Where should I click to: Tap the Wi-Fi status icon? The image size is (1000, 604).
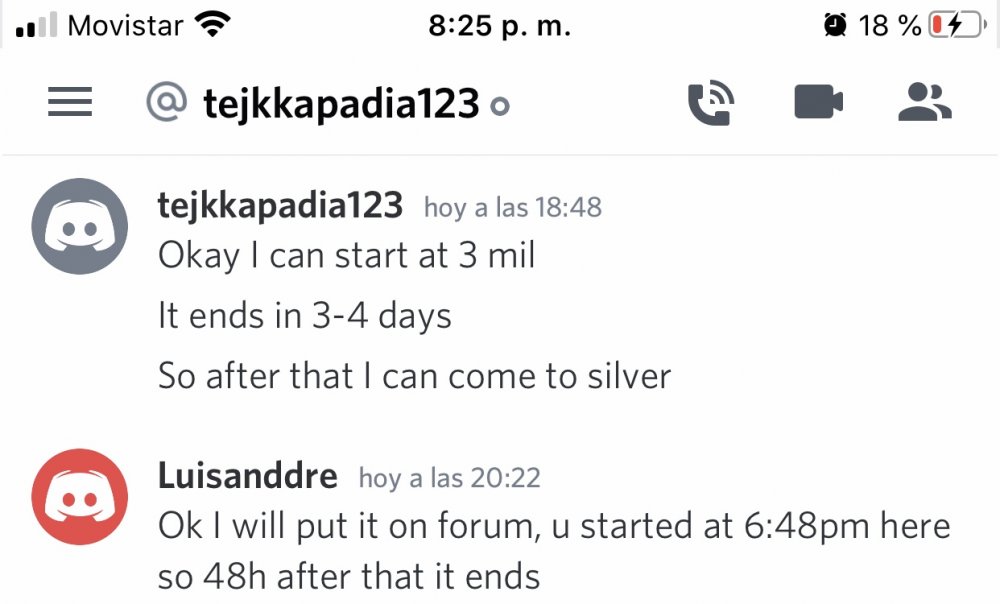[x=209, y=25]
